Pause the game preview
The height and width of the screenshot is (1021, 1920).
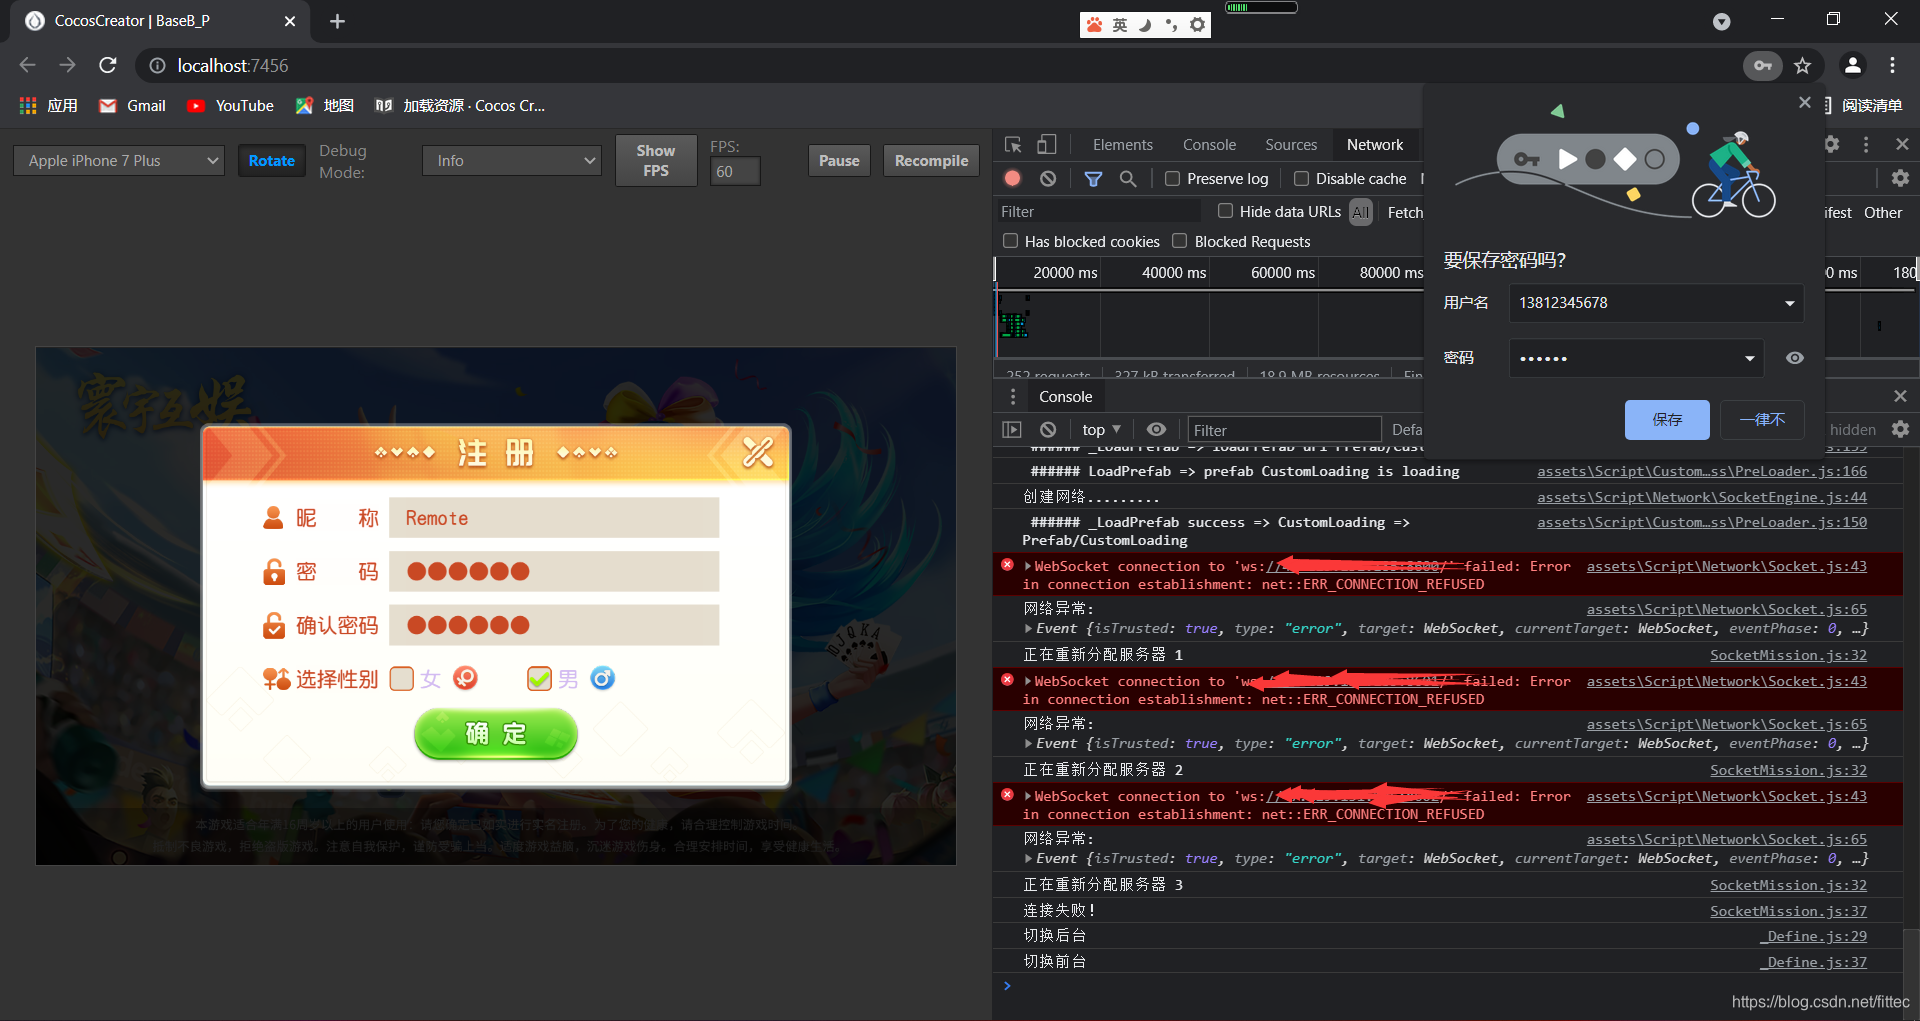pyautogui.click(x=839, y=160)
